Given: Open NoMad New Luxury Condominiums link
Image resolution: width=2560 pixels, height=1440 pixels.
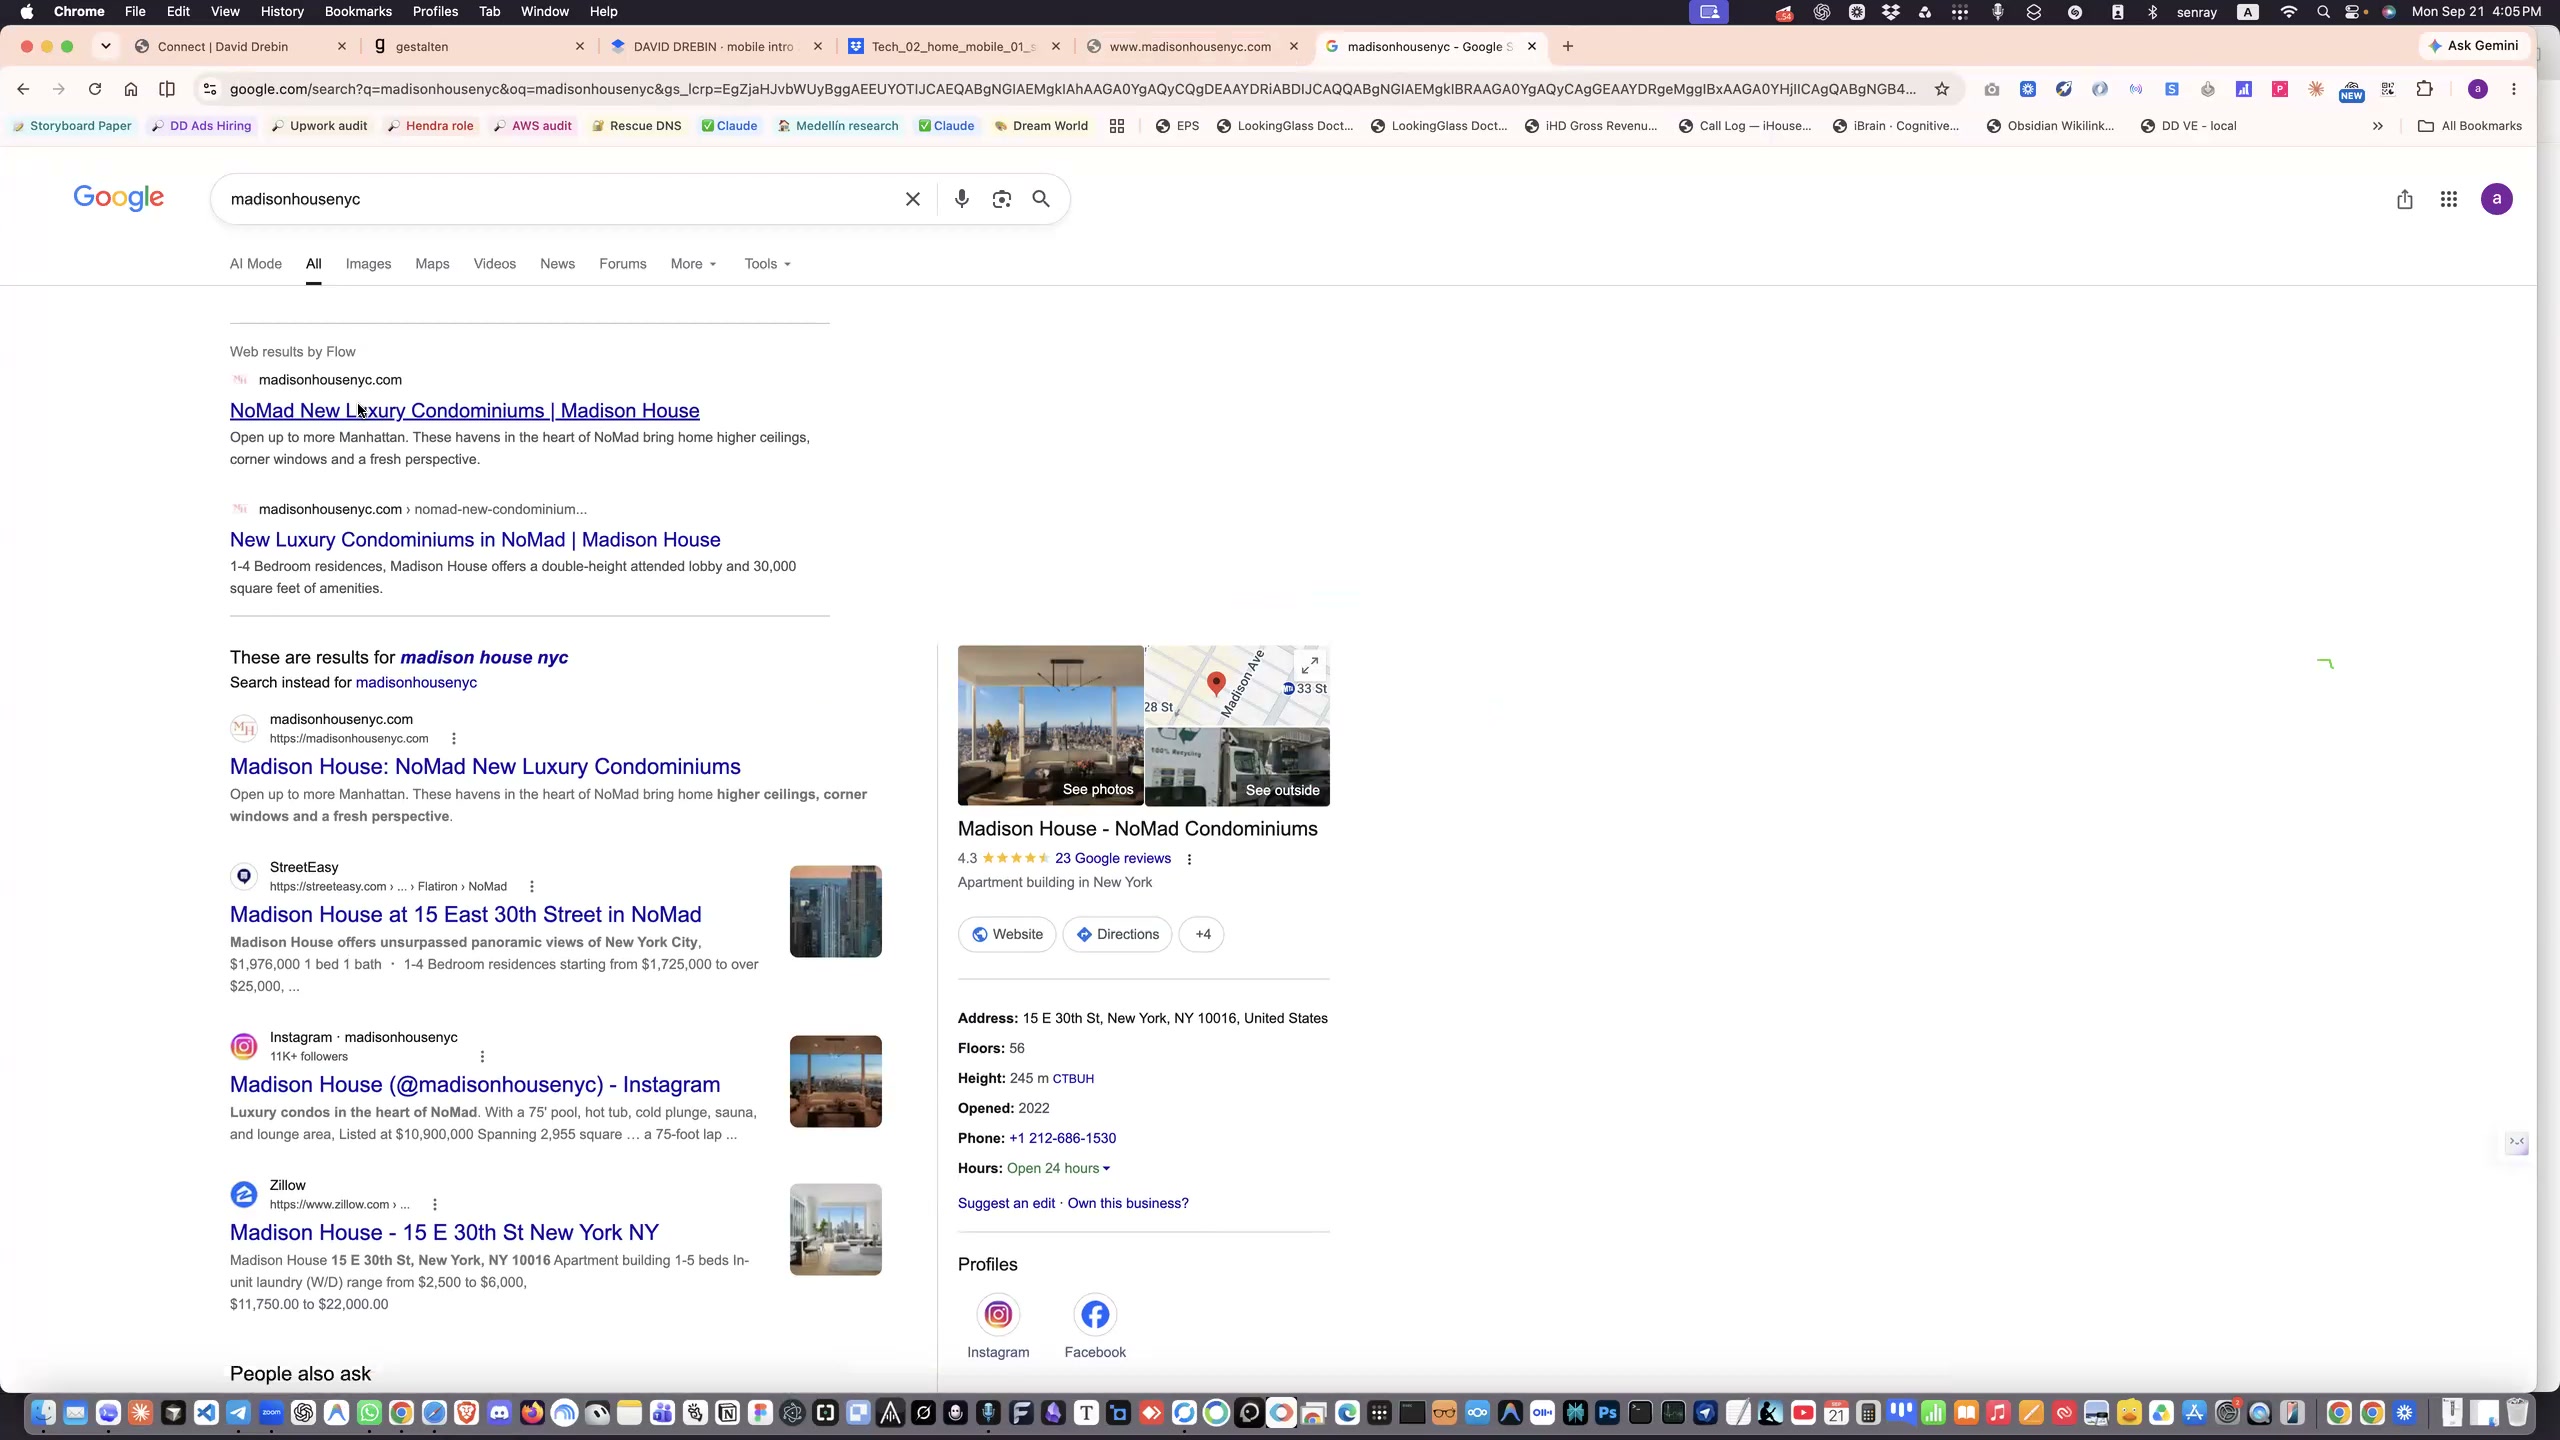Looking at the screenshot, I should pyautogui.click(x=465, y=410).
